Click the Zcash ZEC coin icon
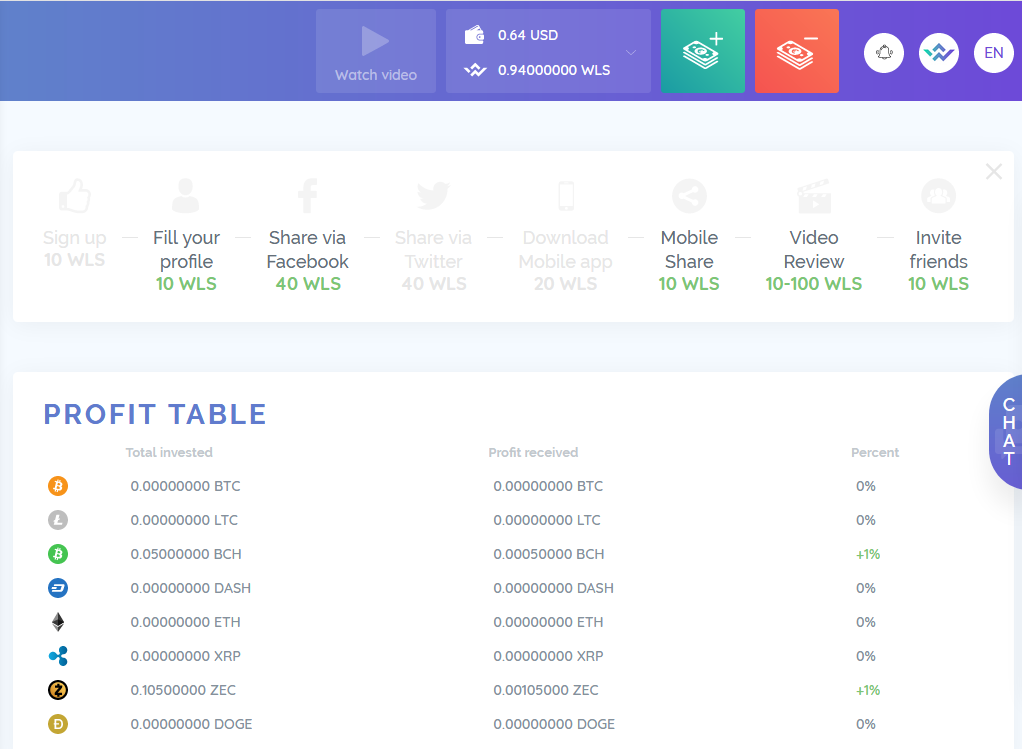 (x=58, y=690)
